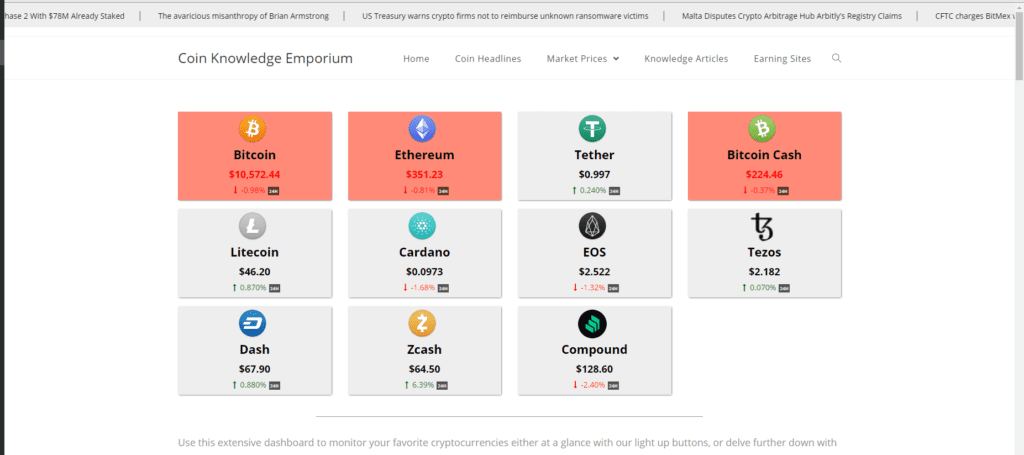Click the Bitcoin Cash green logo
Viewport: 1024px width, 455px height.
click(762, 129)
